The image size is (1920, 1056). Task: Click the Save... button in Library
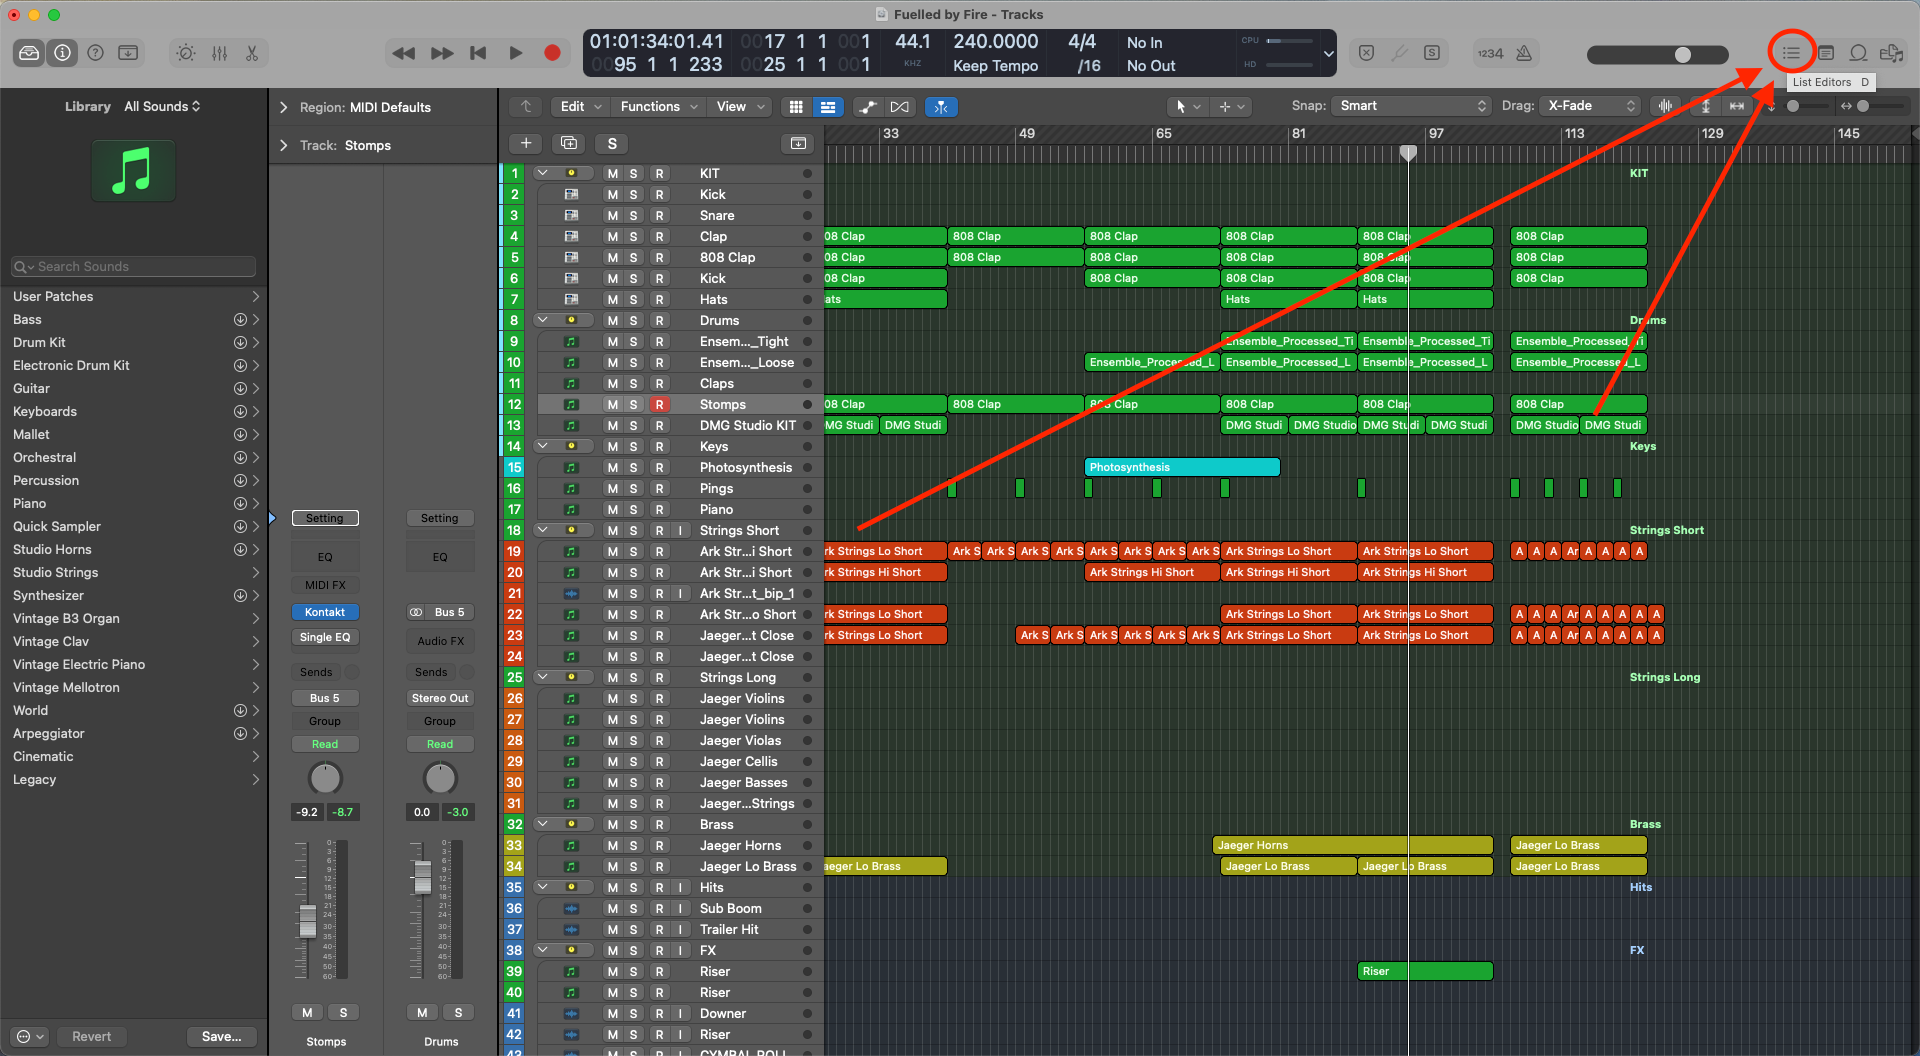222,1036
